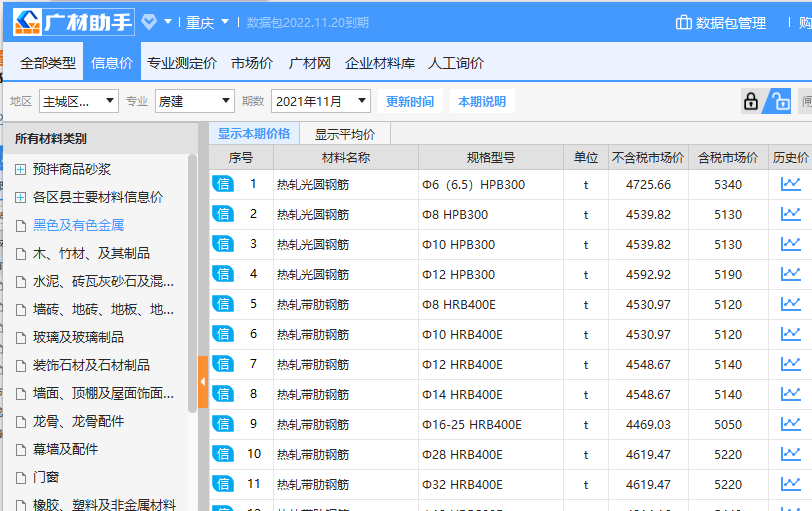The width and height of the screenshot is (812, 511).
Task: Open the 地区 主城区 dropdown
Action: tap(79, 101)
